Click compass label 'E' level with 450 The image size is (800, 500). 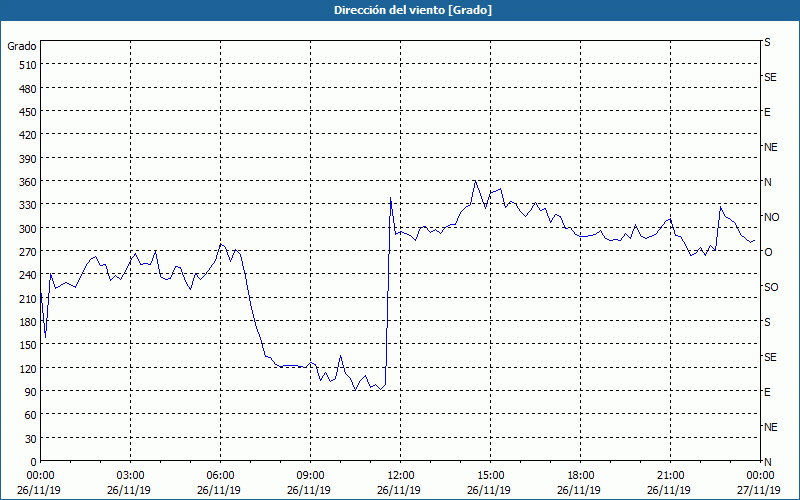pyautogui.click(x=767, y=112)
